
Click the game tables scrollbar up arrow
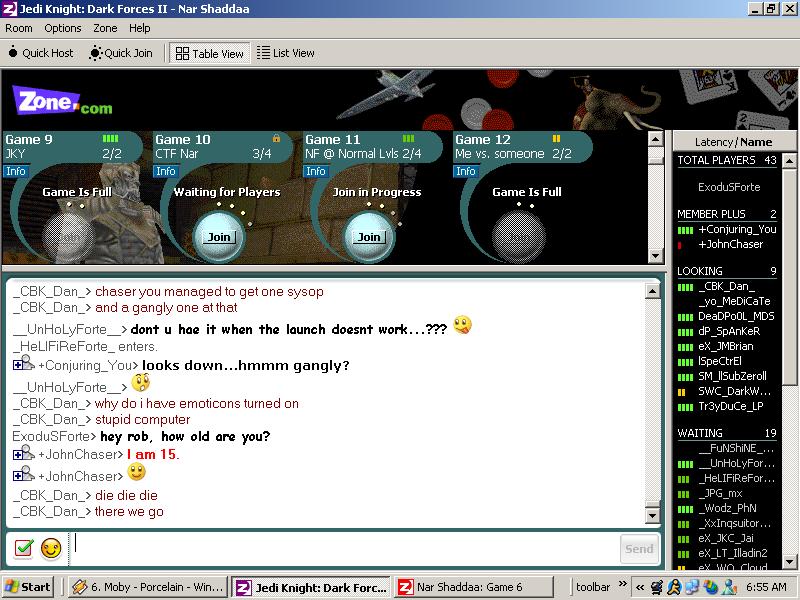coord(655,139)
